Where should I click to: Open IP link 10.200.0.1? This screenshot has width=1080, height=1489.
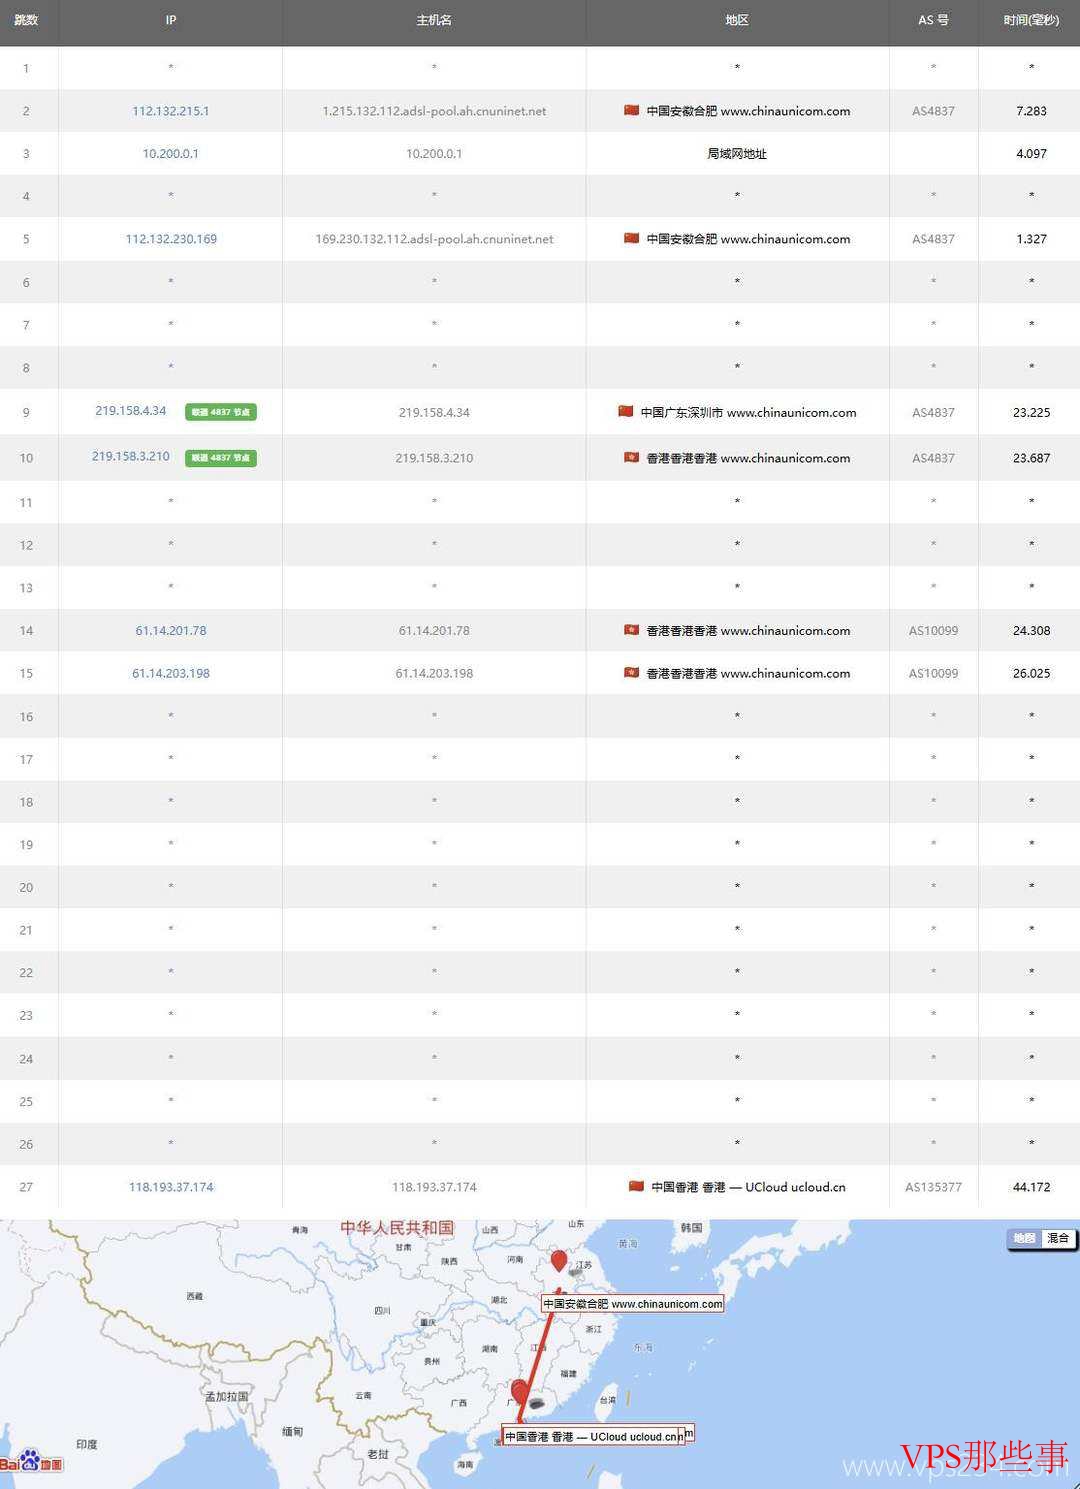[171, 154]
